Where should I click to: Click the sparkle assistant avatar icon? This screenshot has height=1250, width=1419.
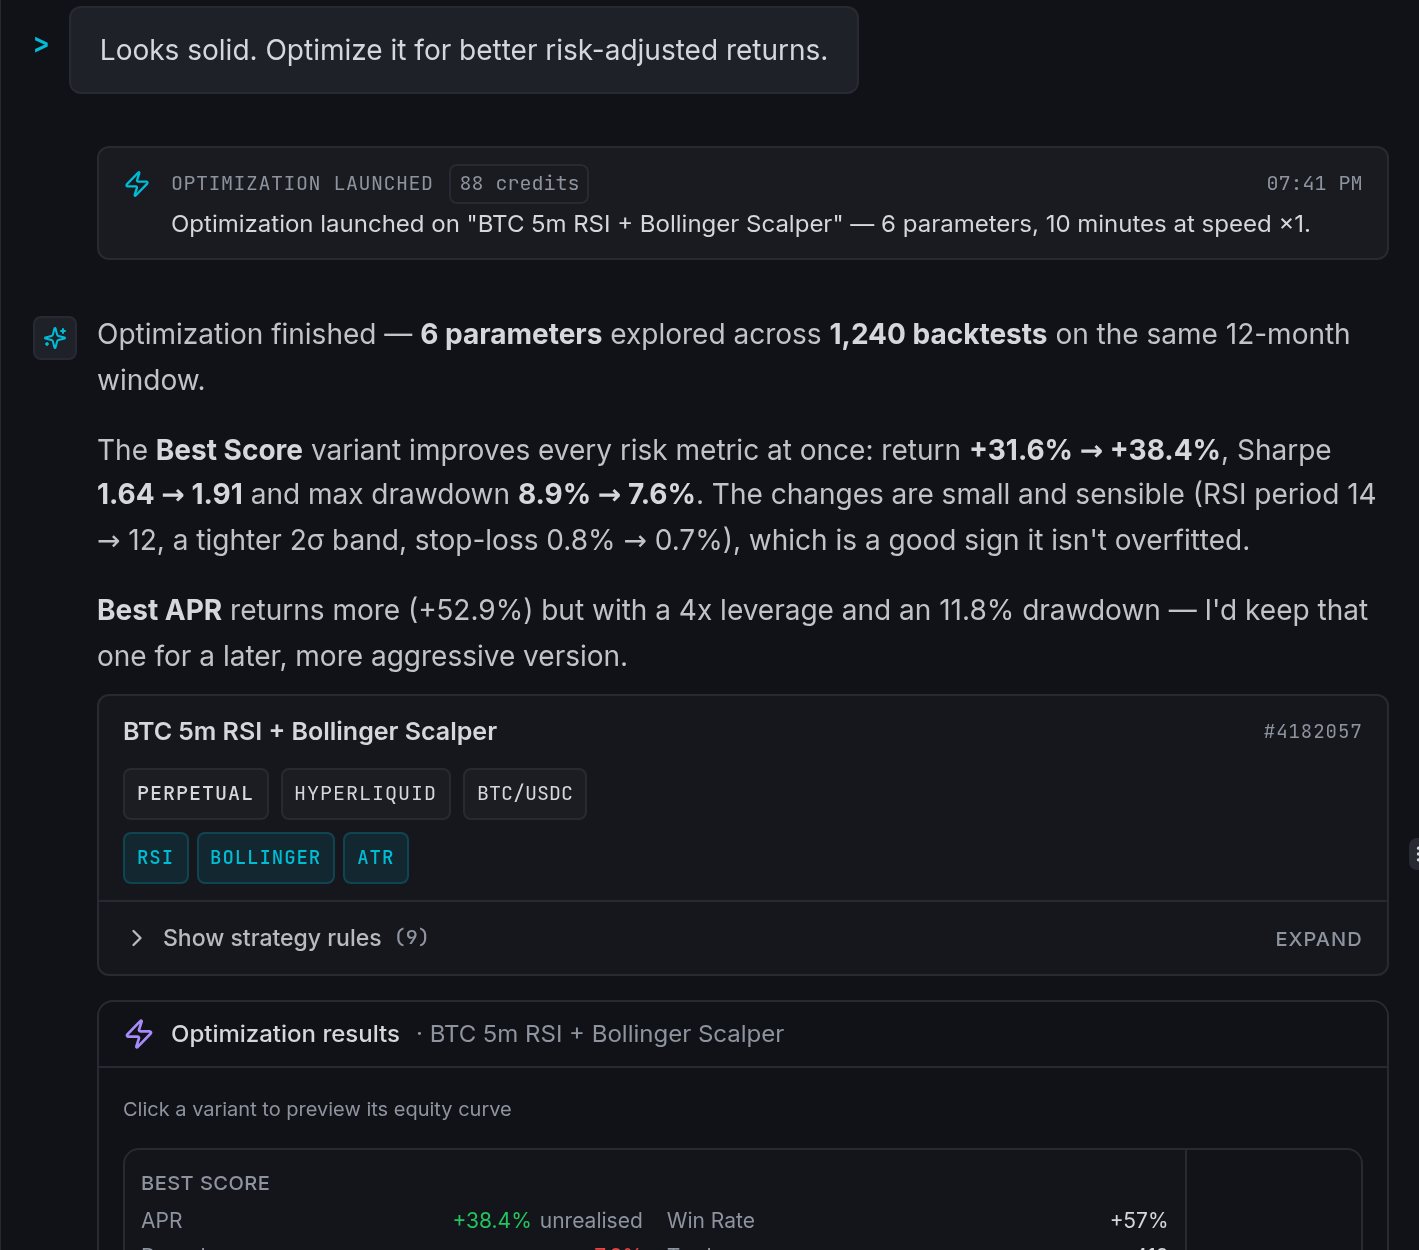point(55,338)
